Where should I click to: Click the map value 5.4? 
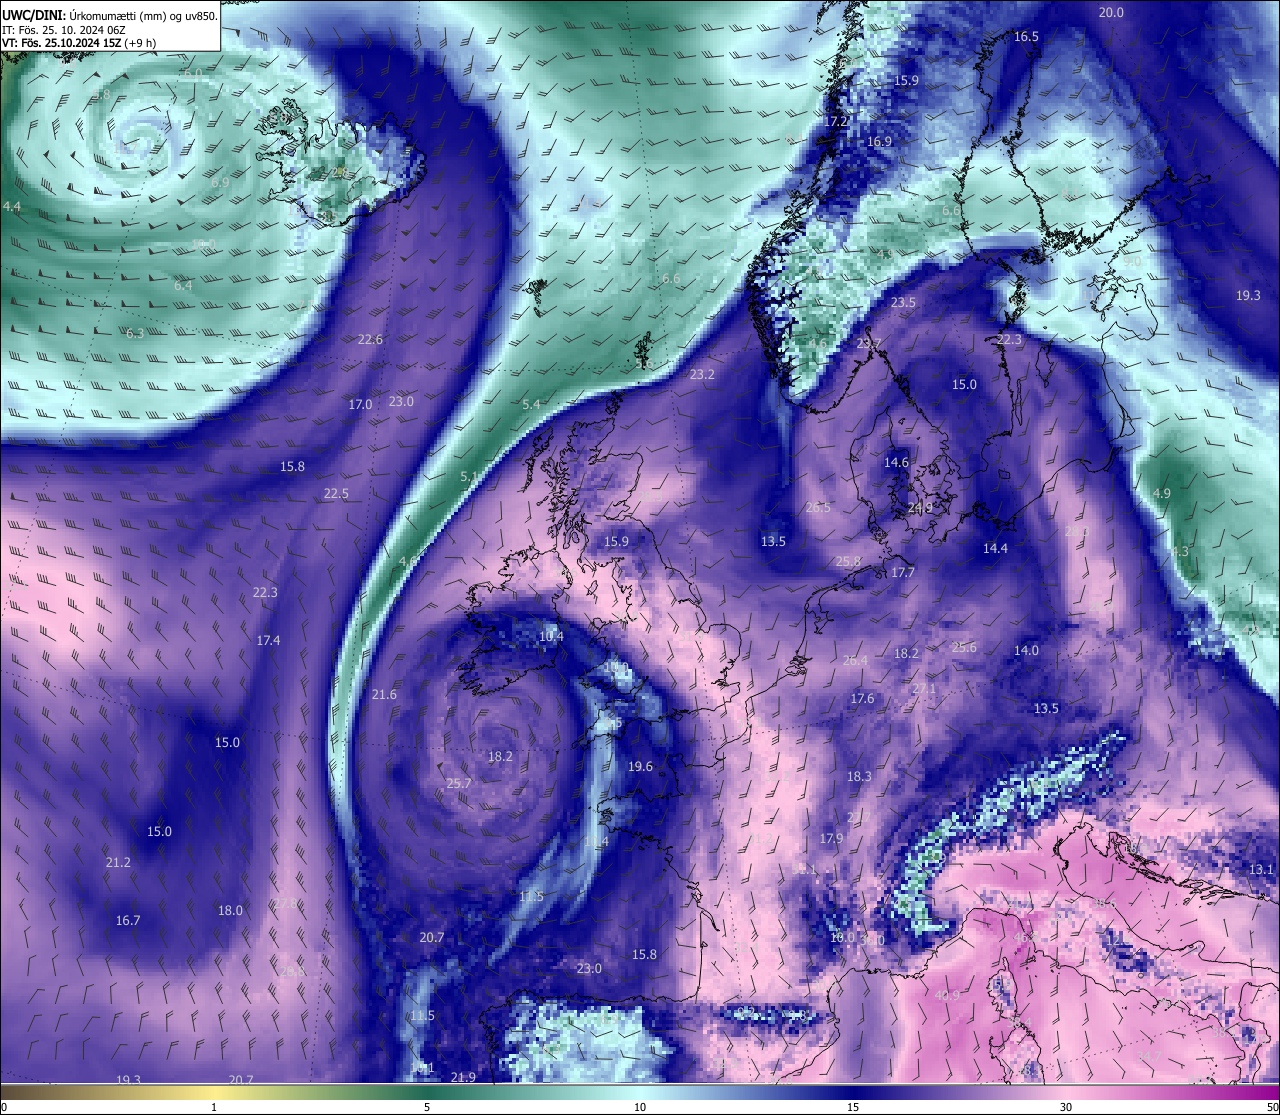tap(531, 405)
